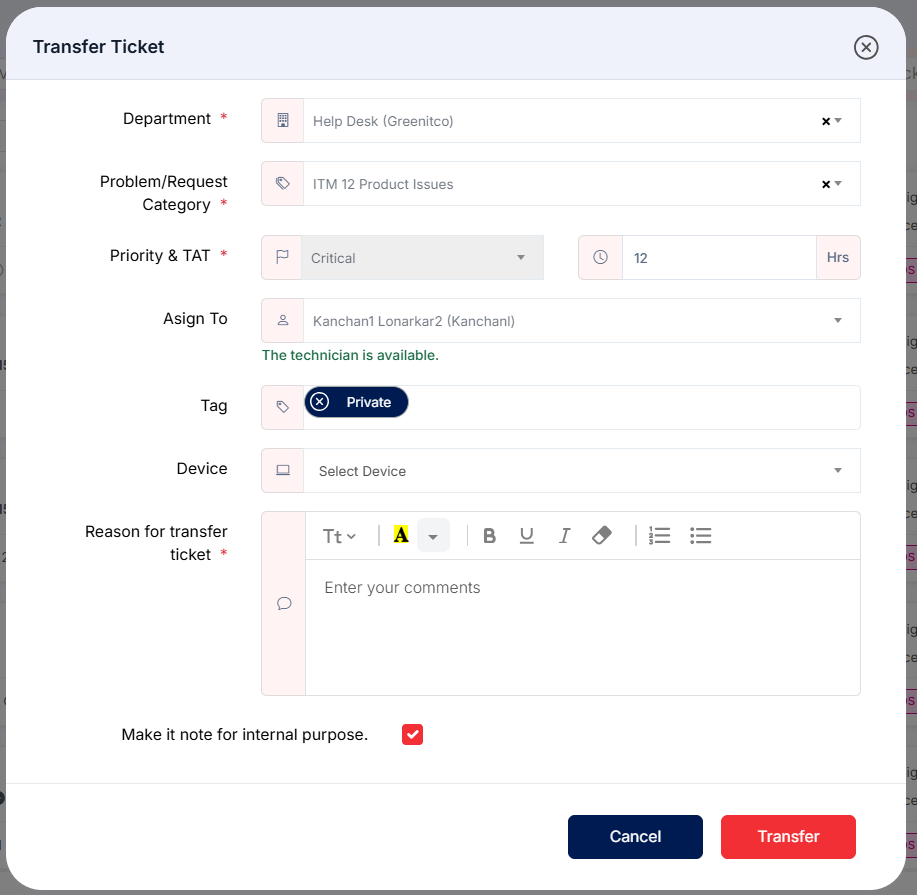917x895 pixels.
Task: Insert a bulleted list
Action: tap(700, 535)
